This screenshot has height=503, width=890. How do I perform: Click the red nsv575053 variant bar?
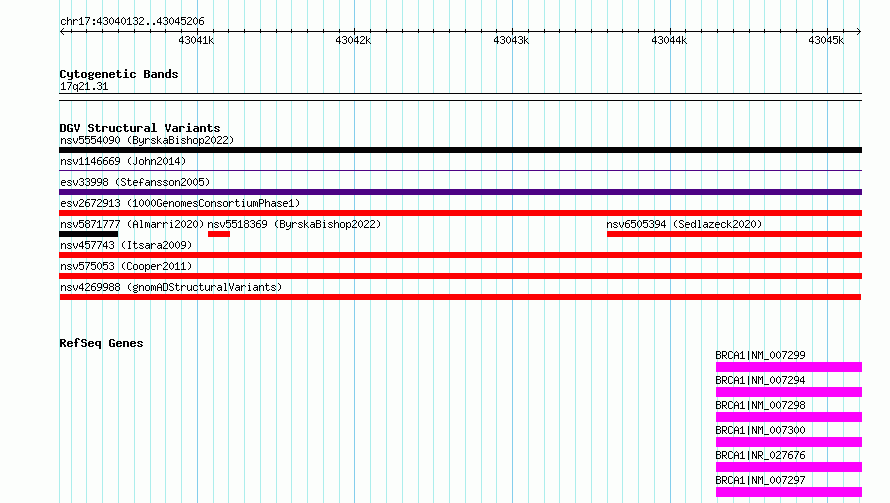coord(460,276)
